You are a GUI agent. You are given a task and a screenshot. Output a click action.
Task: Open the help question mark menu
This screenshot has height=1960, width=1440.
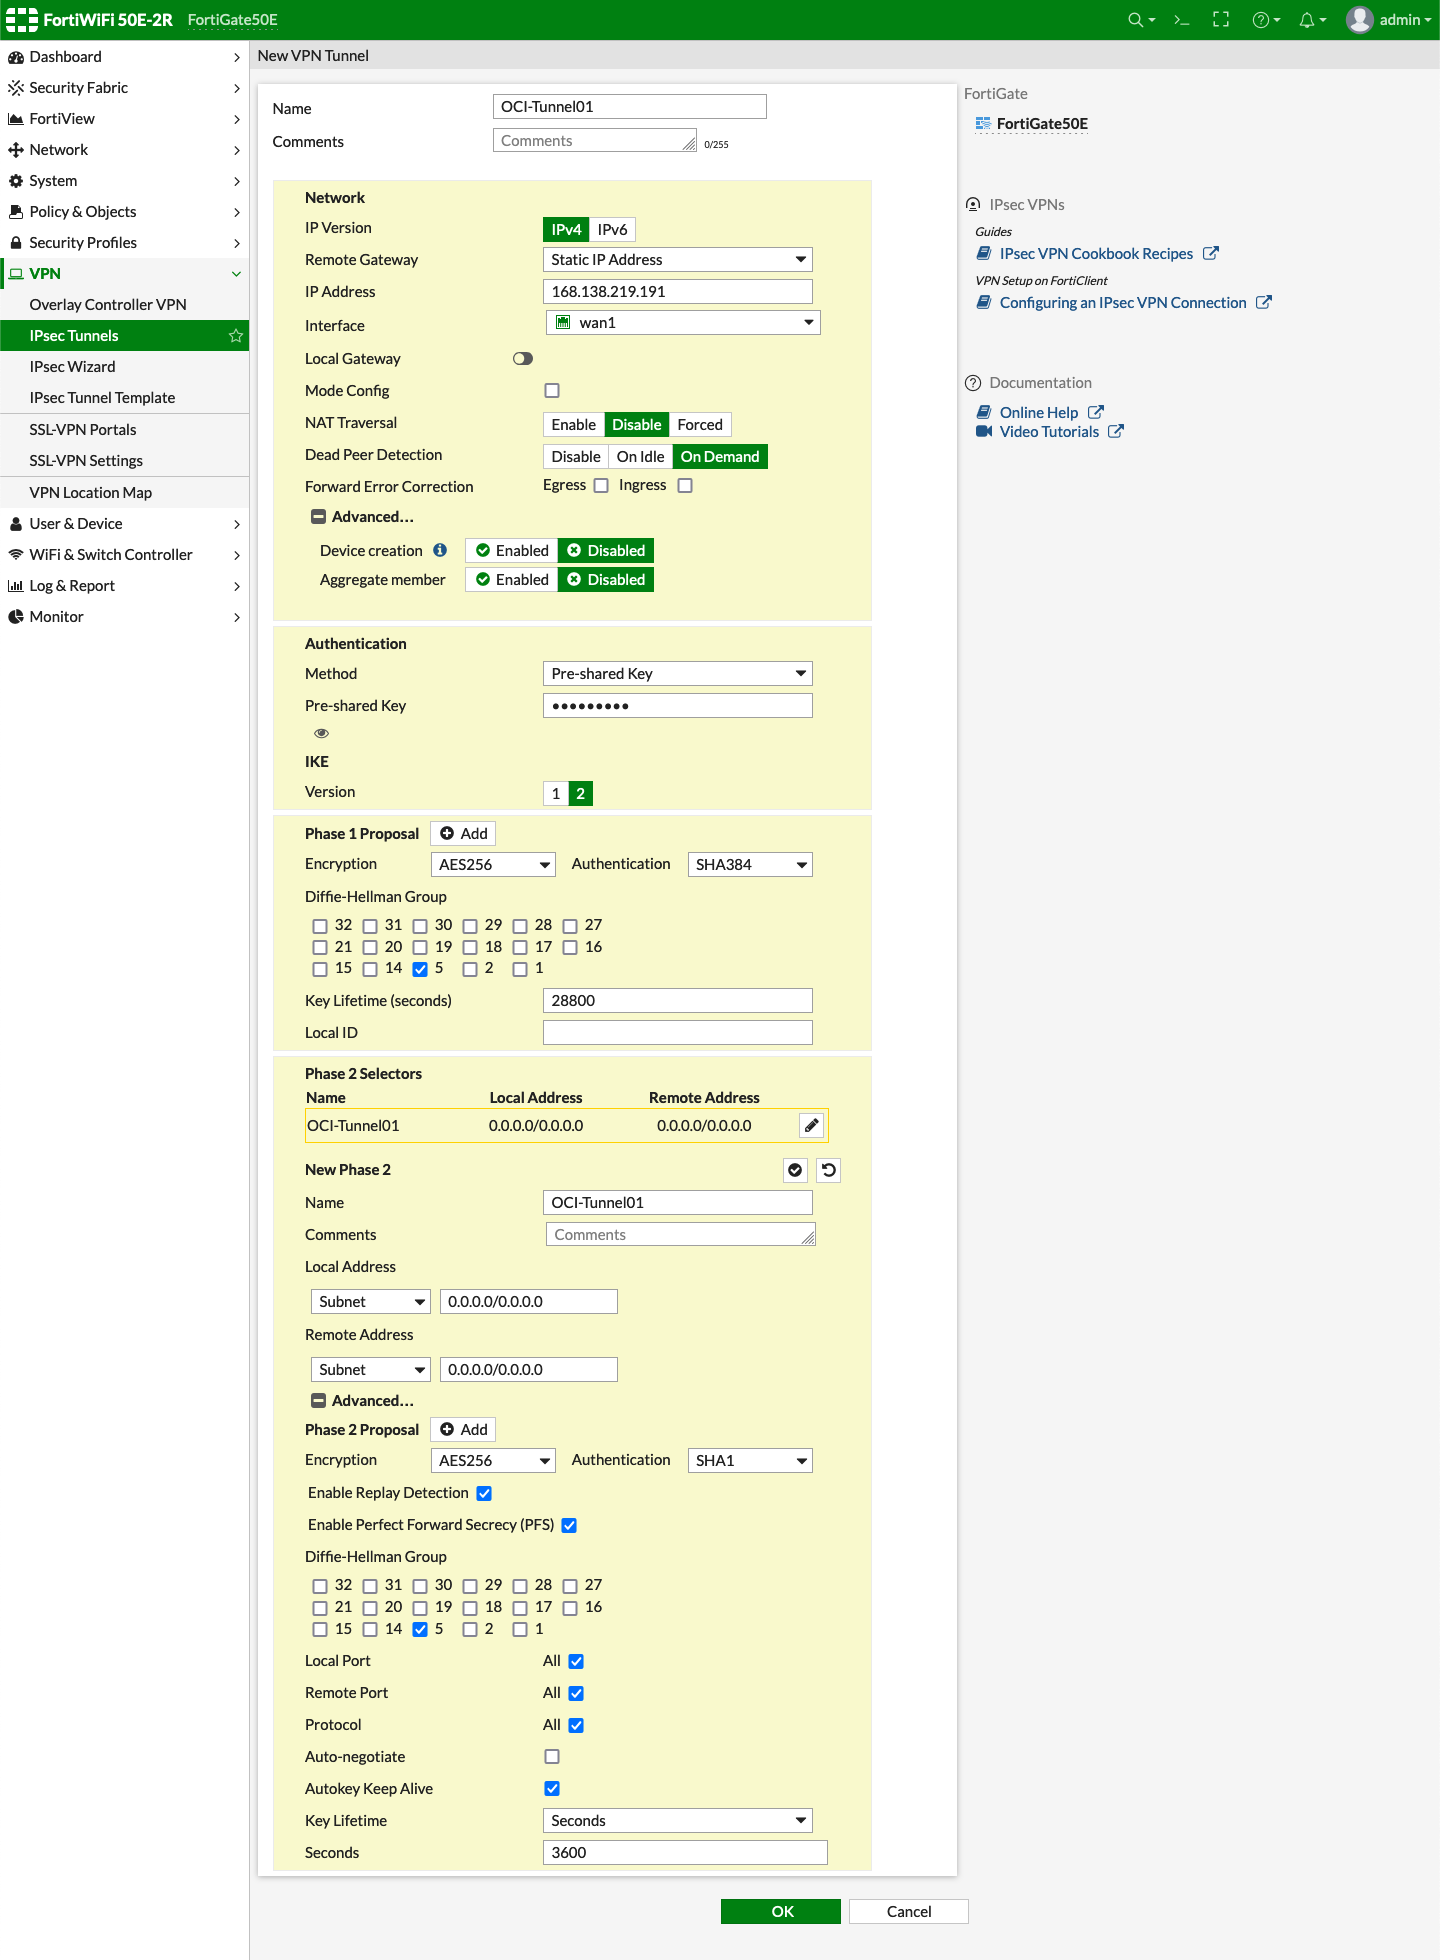pyautogui.click(x=1266, y=20)
